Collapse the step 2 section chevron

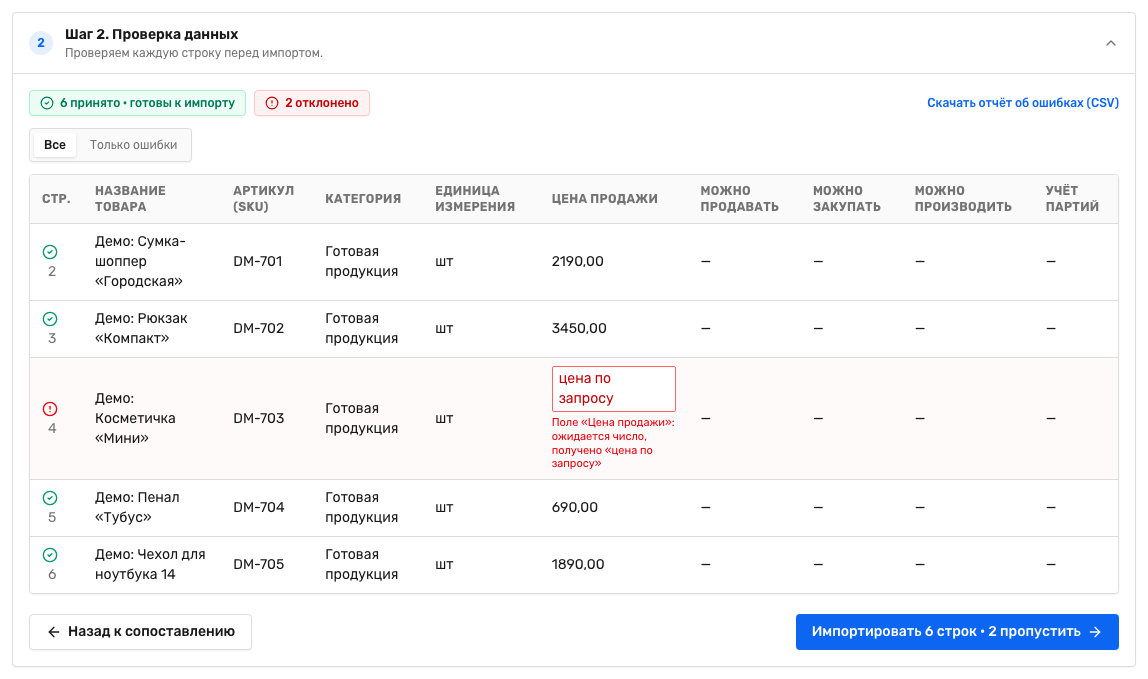(x=1111, y=43)
